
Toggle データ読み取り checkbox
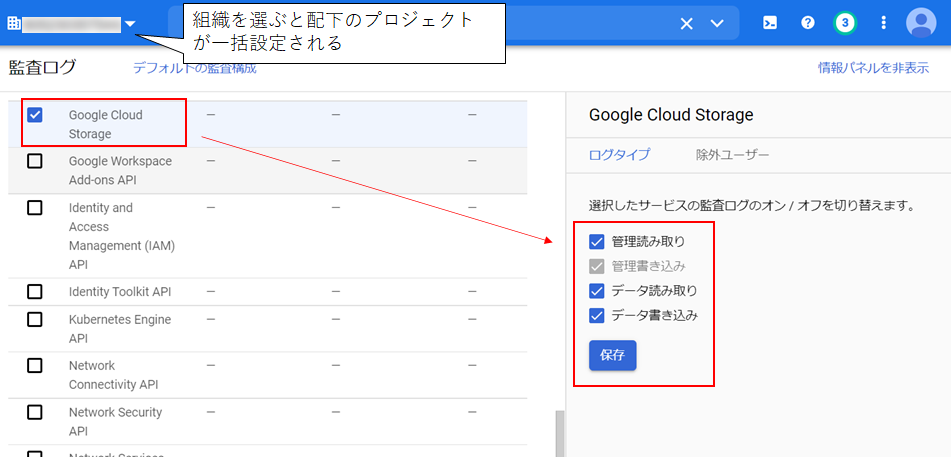click(x=597, y=291)
